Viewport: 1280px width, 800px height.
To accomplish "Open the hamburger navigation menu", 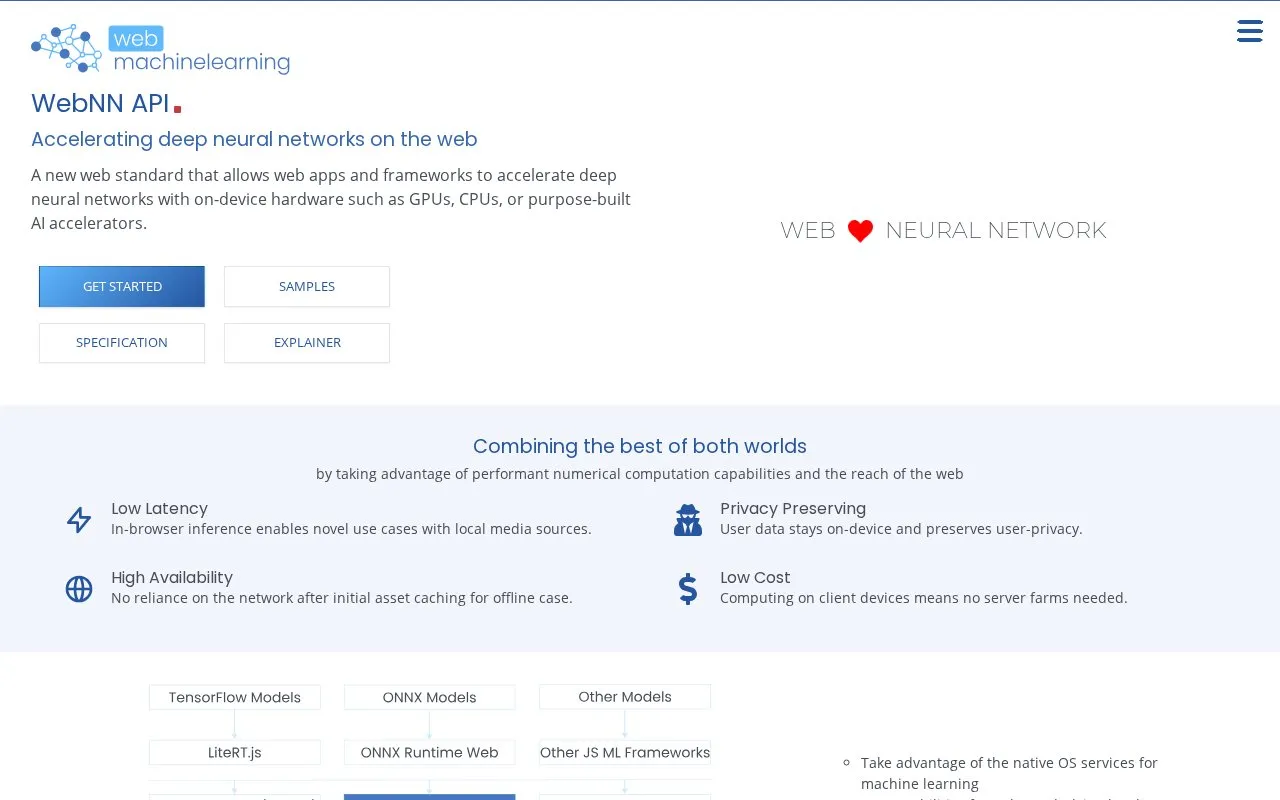I will pos(1249,31).
